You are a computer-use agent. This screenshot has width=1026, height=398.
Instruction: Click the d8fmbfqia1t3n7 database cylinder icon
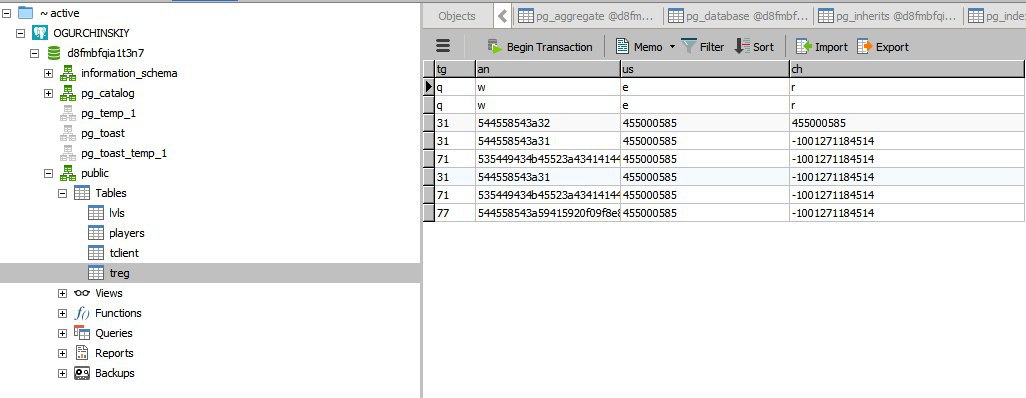[x=54, y=52]
